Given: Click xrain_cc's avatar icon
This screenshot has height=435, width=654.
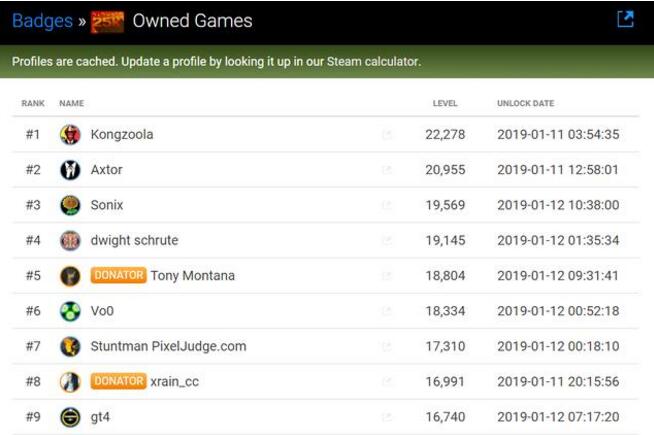Looking at the screenshot, I should (70, 382).
